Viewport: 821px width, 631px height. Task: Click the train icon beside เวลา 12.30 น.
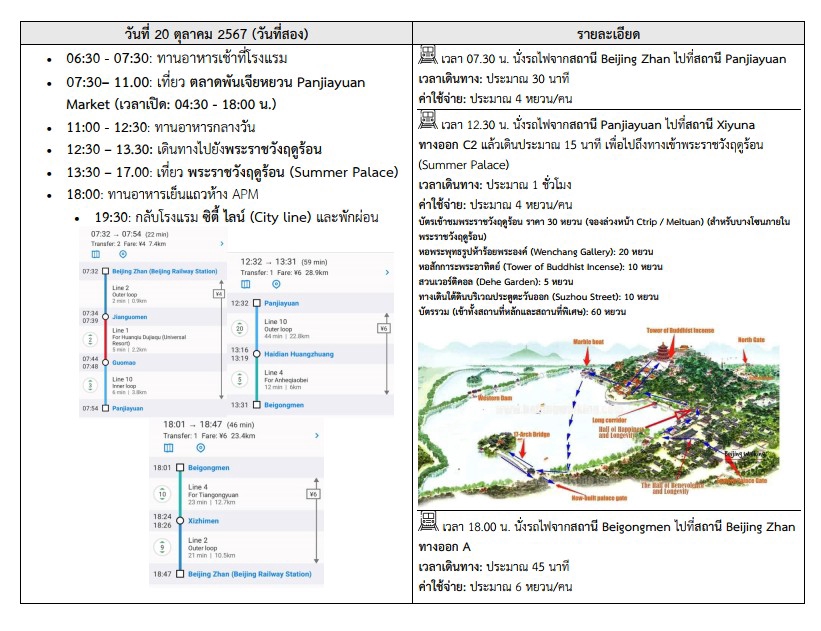[x=428, y=120]
